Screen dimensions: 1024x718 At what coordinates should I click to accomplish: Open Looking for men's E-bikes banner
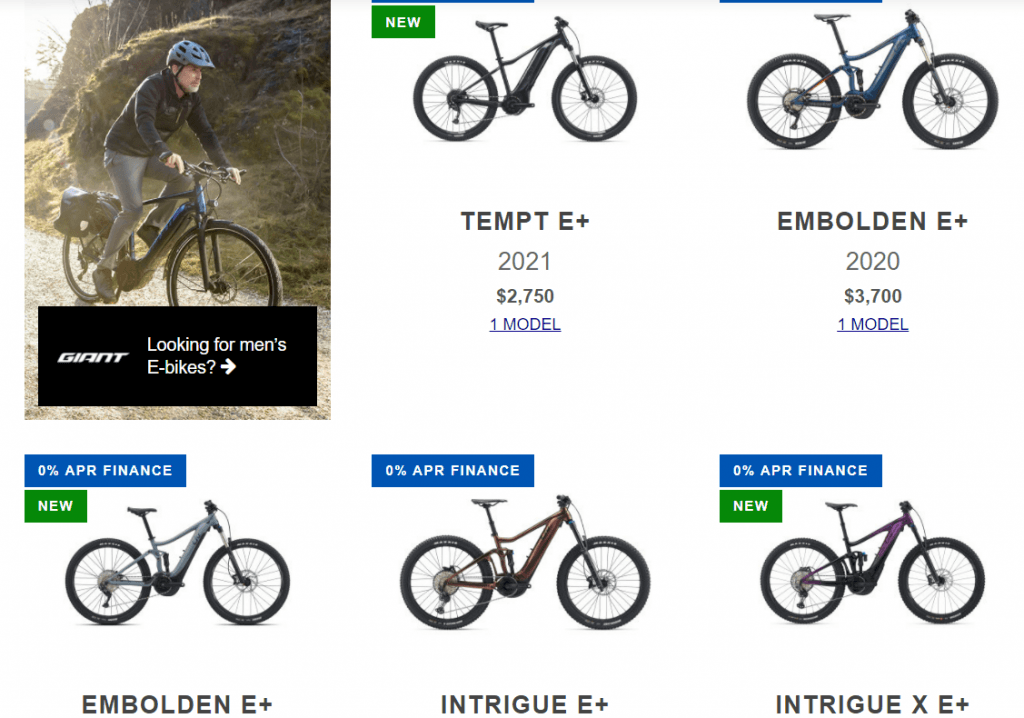[x=178, y=356]
